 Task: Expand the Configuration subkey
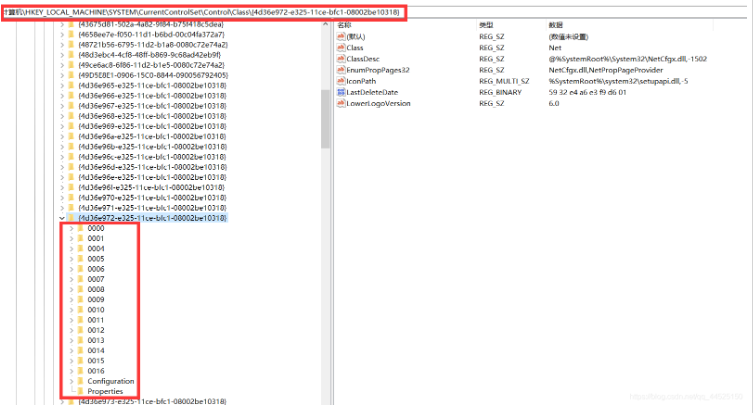[71, 381]
